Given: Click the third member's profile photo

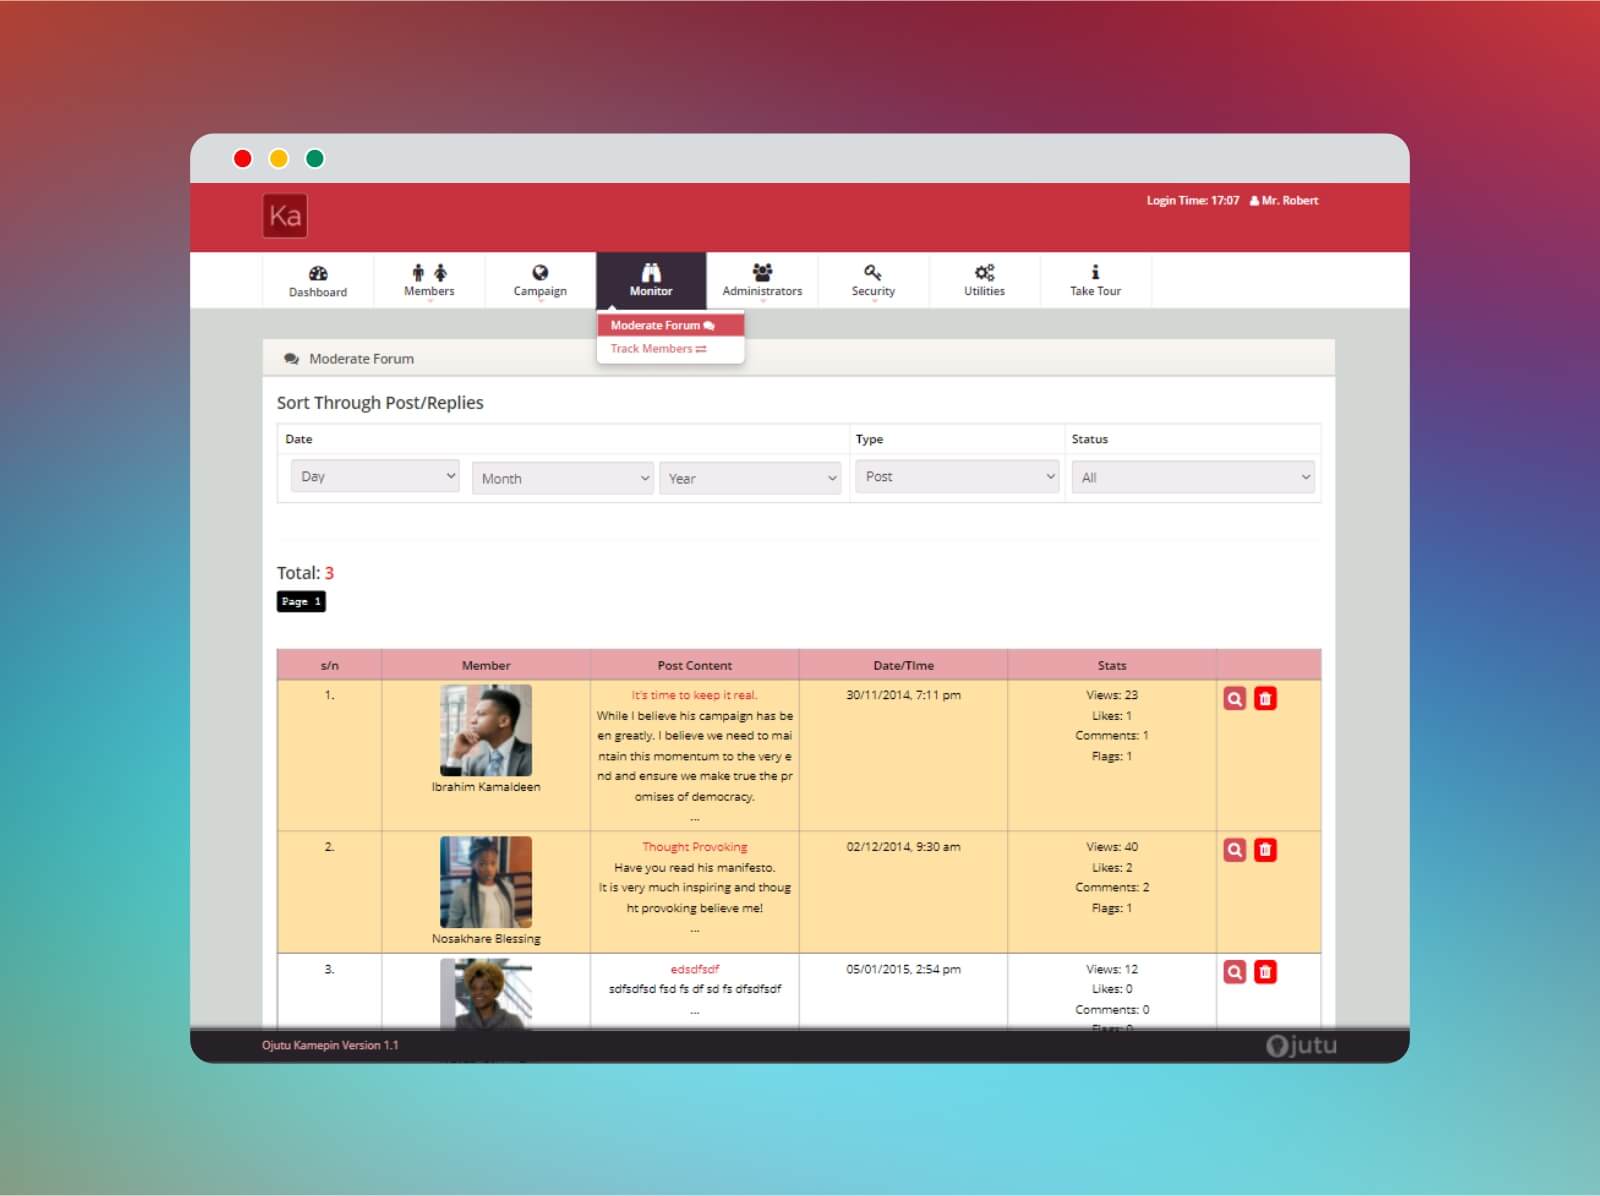Looking at the screenshot, I should (486, 993).
